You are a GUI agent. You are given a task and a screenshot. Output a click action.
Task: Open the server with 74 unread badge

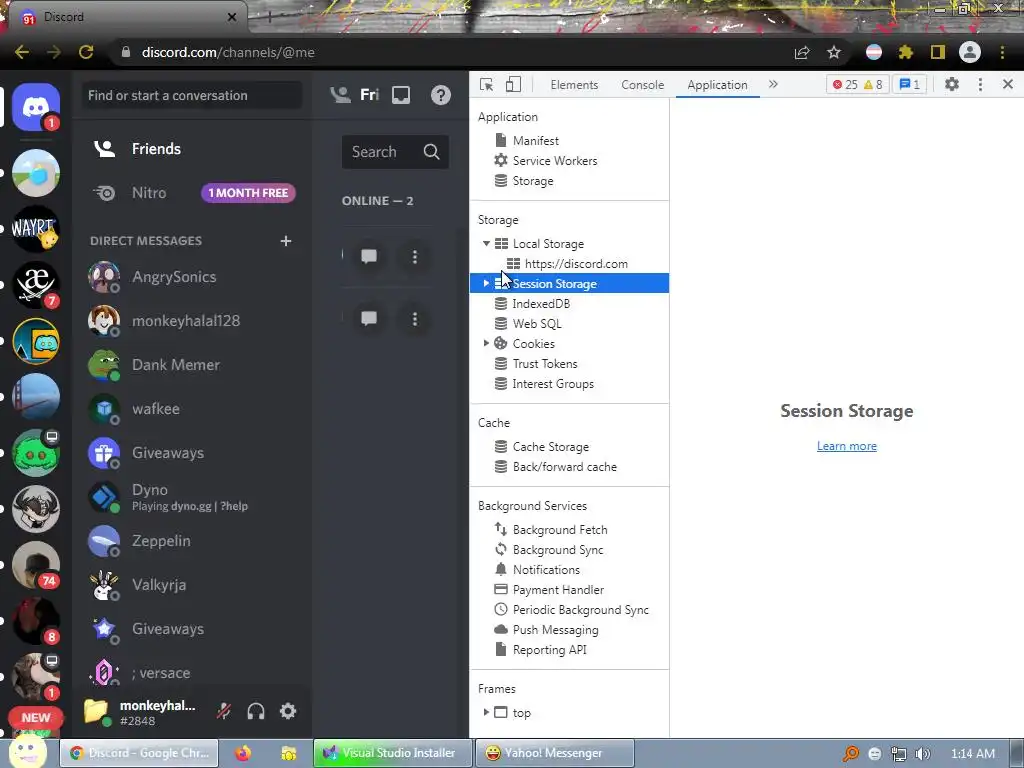point(36,566)
